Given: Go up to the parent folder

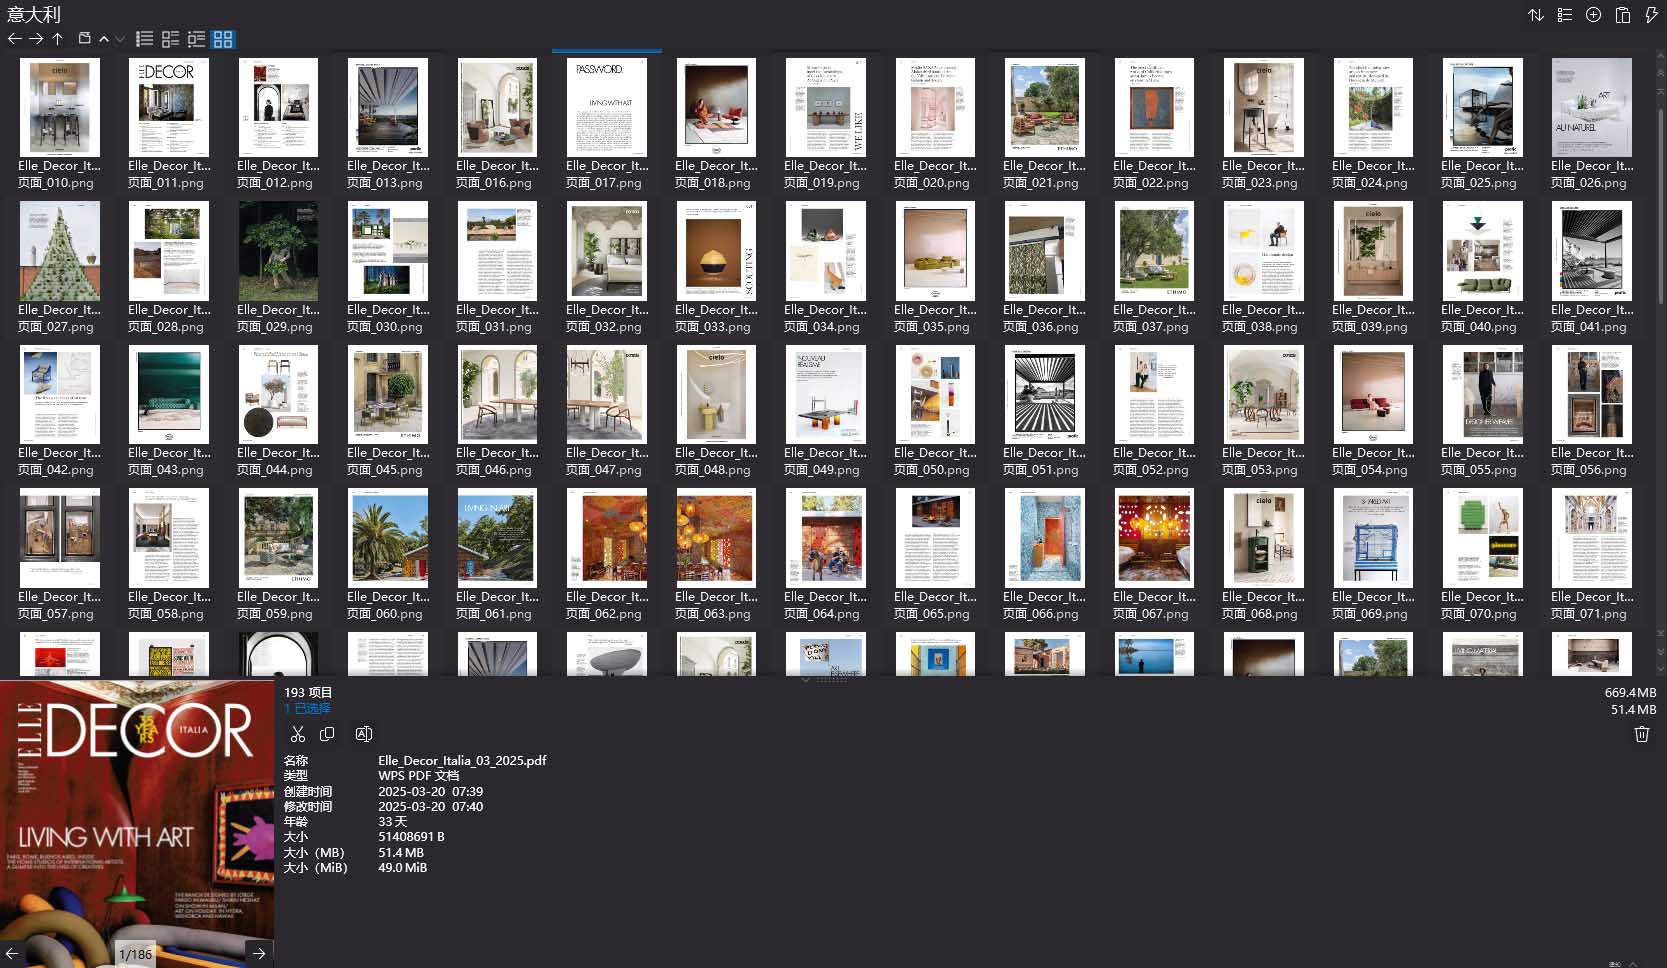Looking at the screenshot, I should tap(58, 39).
